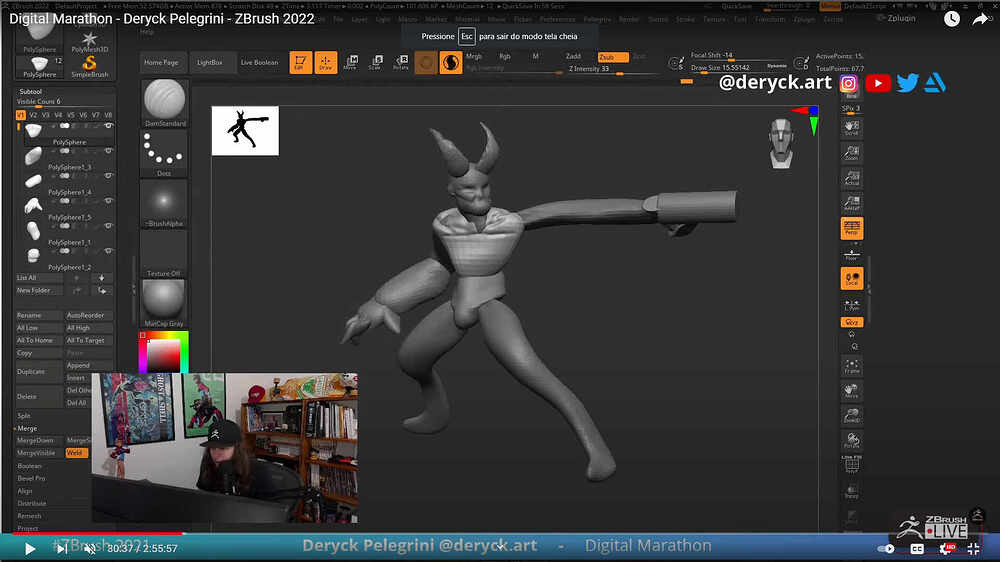
Task: Toggle the Floor grid button
Action: pos(851,255)
